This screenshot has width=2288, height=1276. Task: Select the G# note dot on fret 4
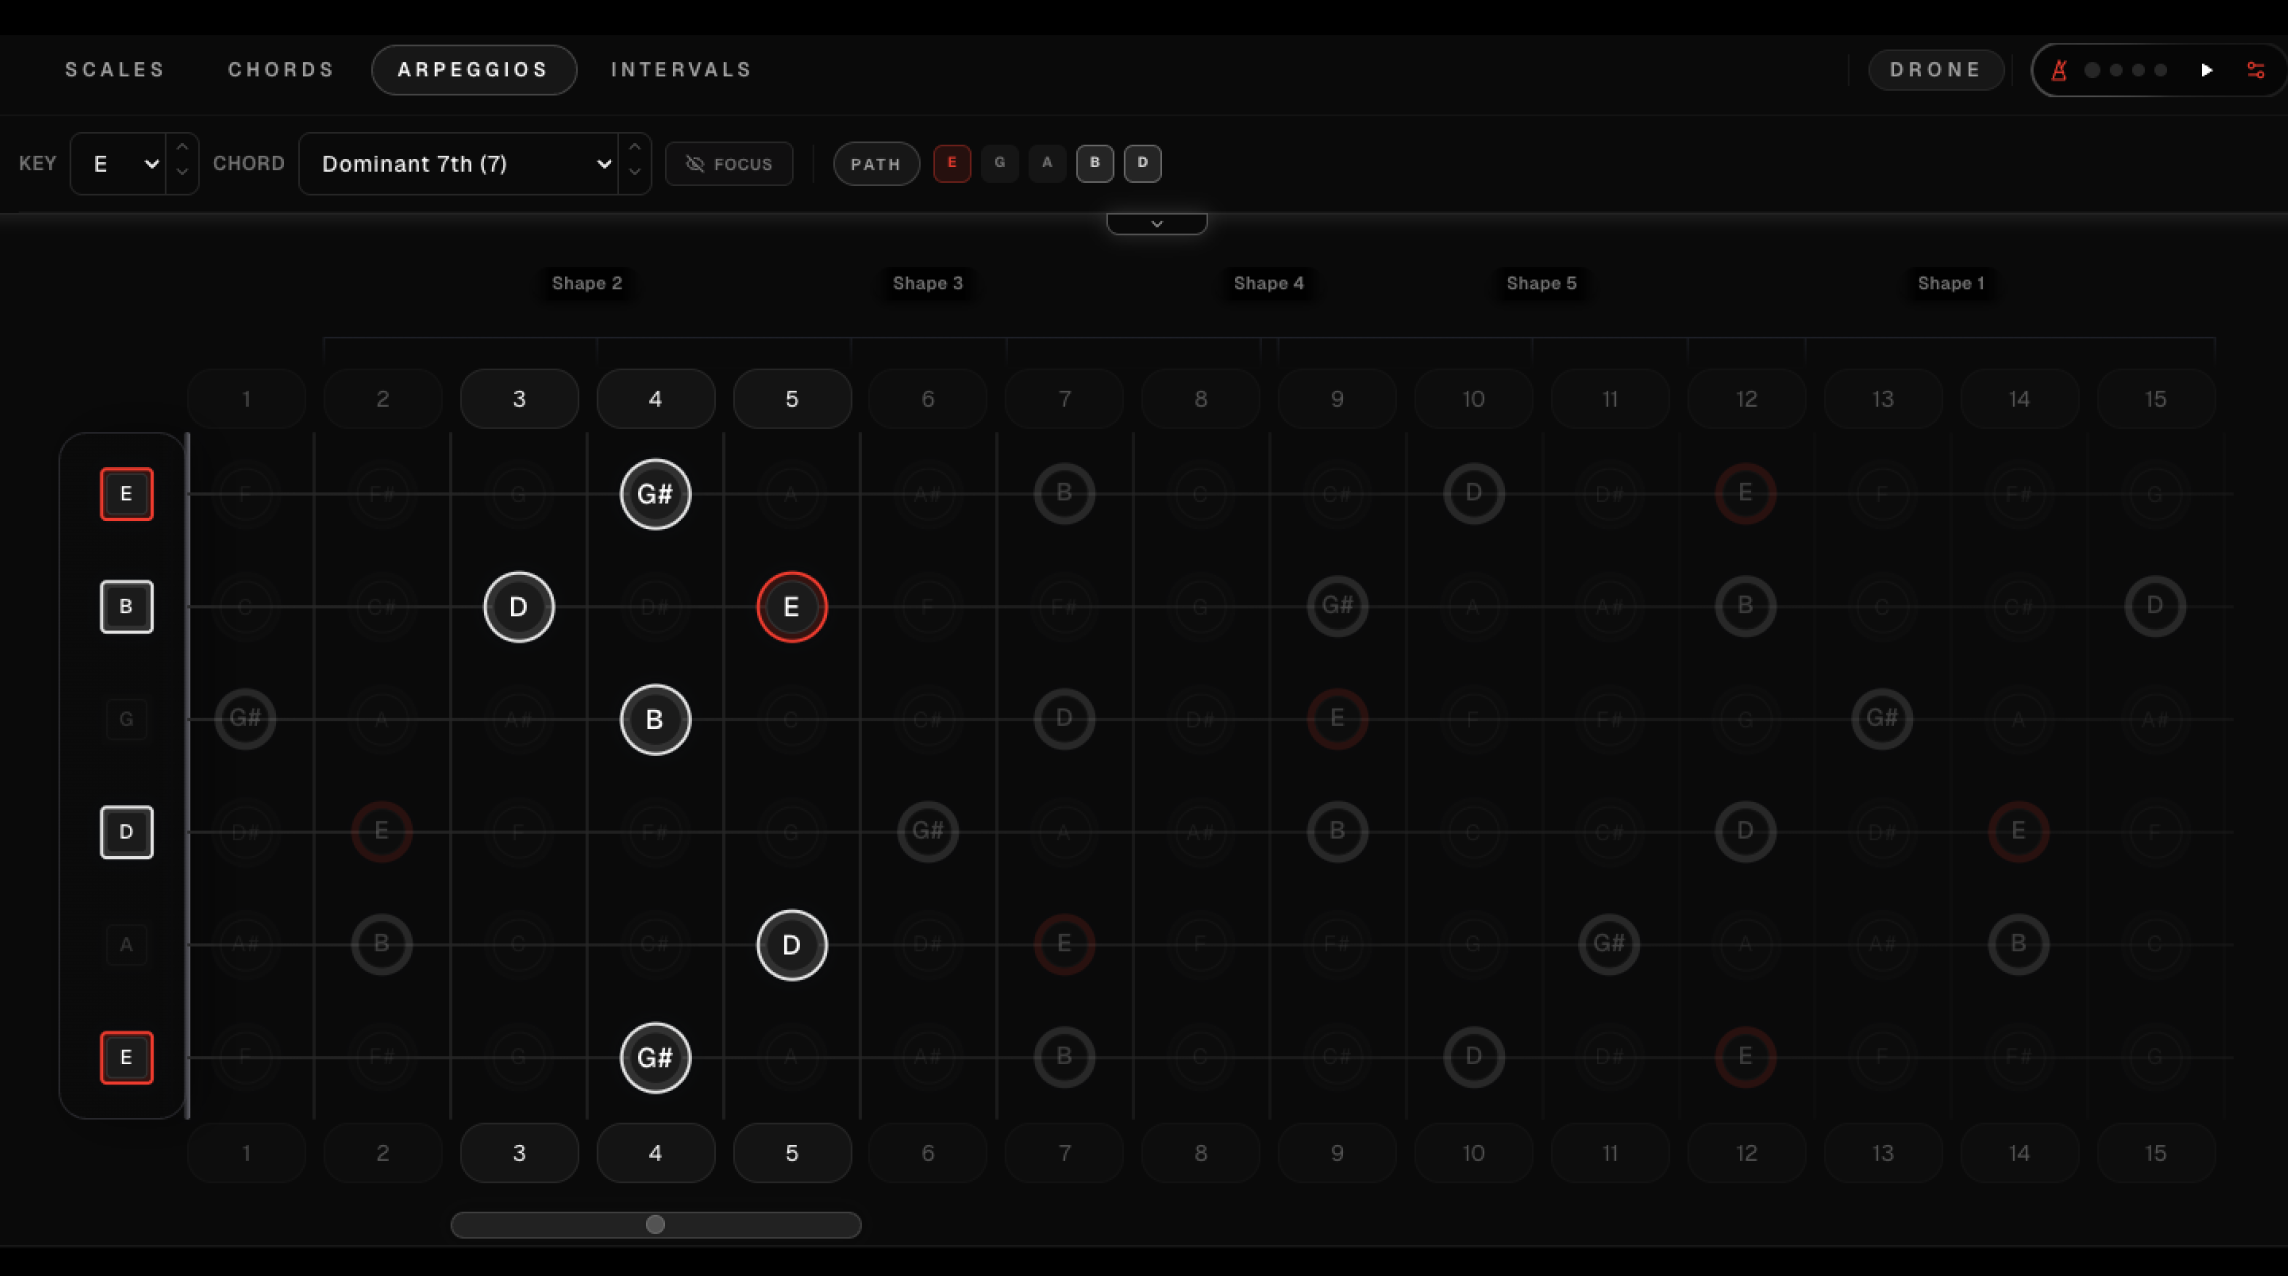[655, 493]
